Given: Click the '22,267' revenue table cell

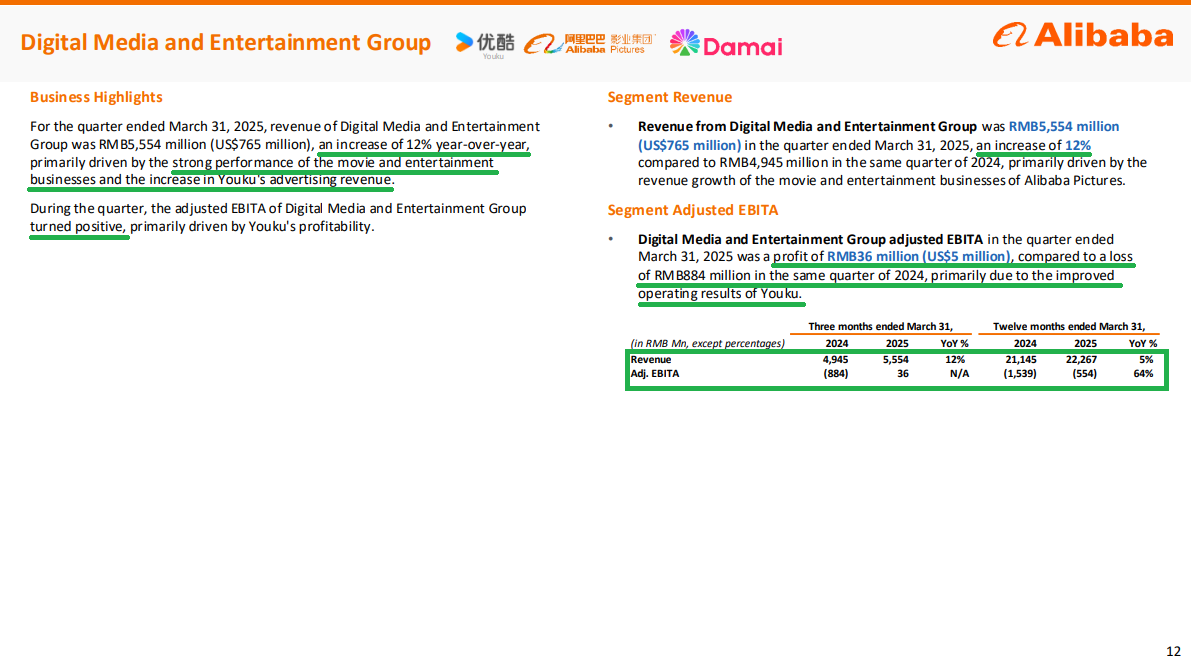Looking at the screenshot, I should pos(1081,360).
